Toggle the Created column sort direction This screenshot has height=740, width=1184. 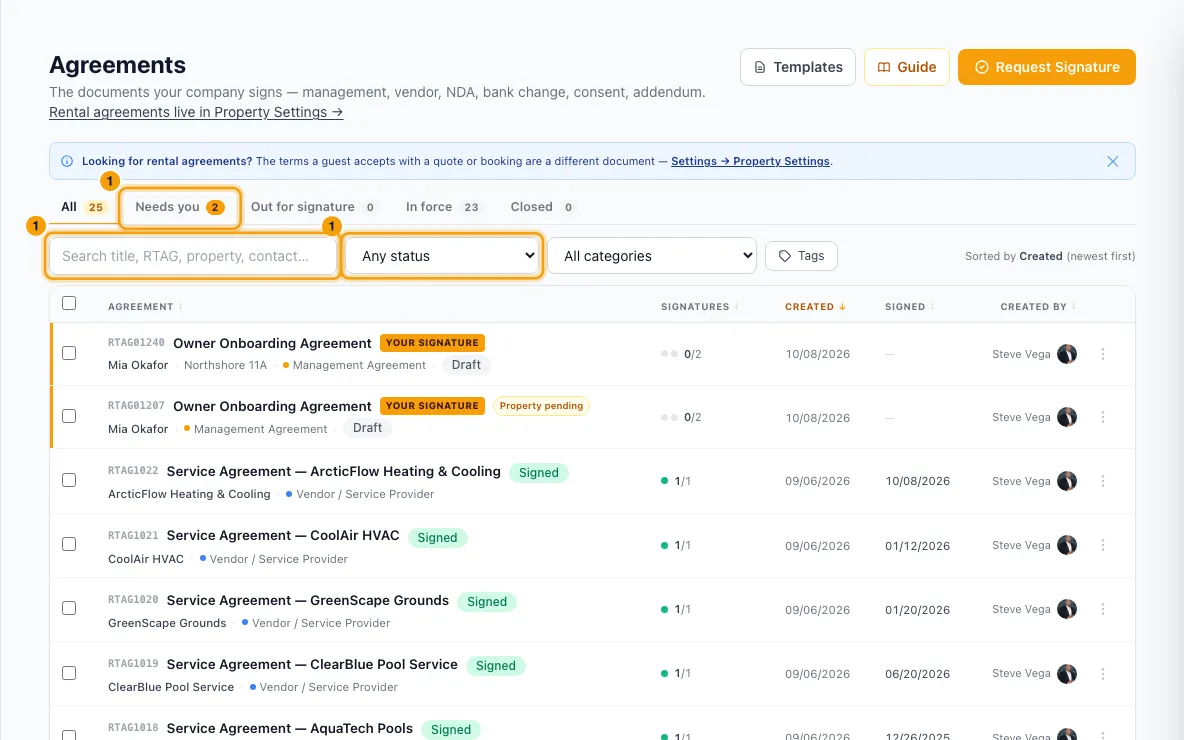815,307
